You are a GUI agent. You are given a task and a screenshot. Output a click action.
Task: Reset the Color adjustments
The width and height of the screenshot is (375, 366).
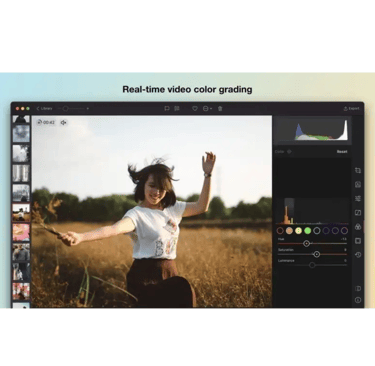[x=342, y=152]
